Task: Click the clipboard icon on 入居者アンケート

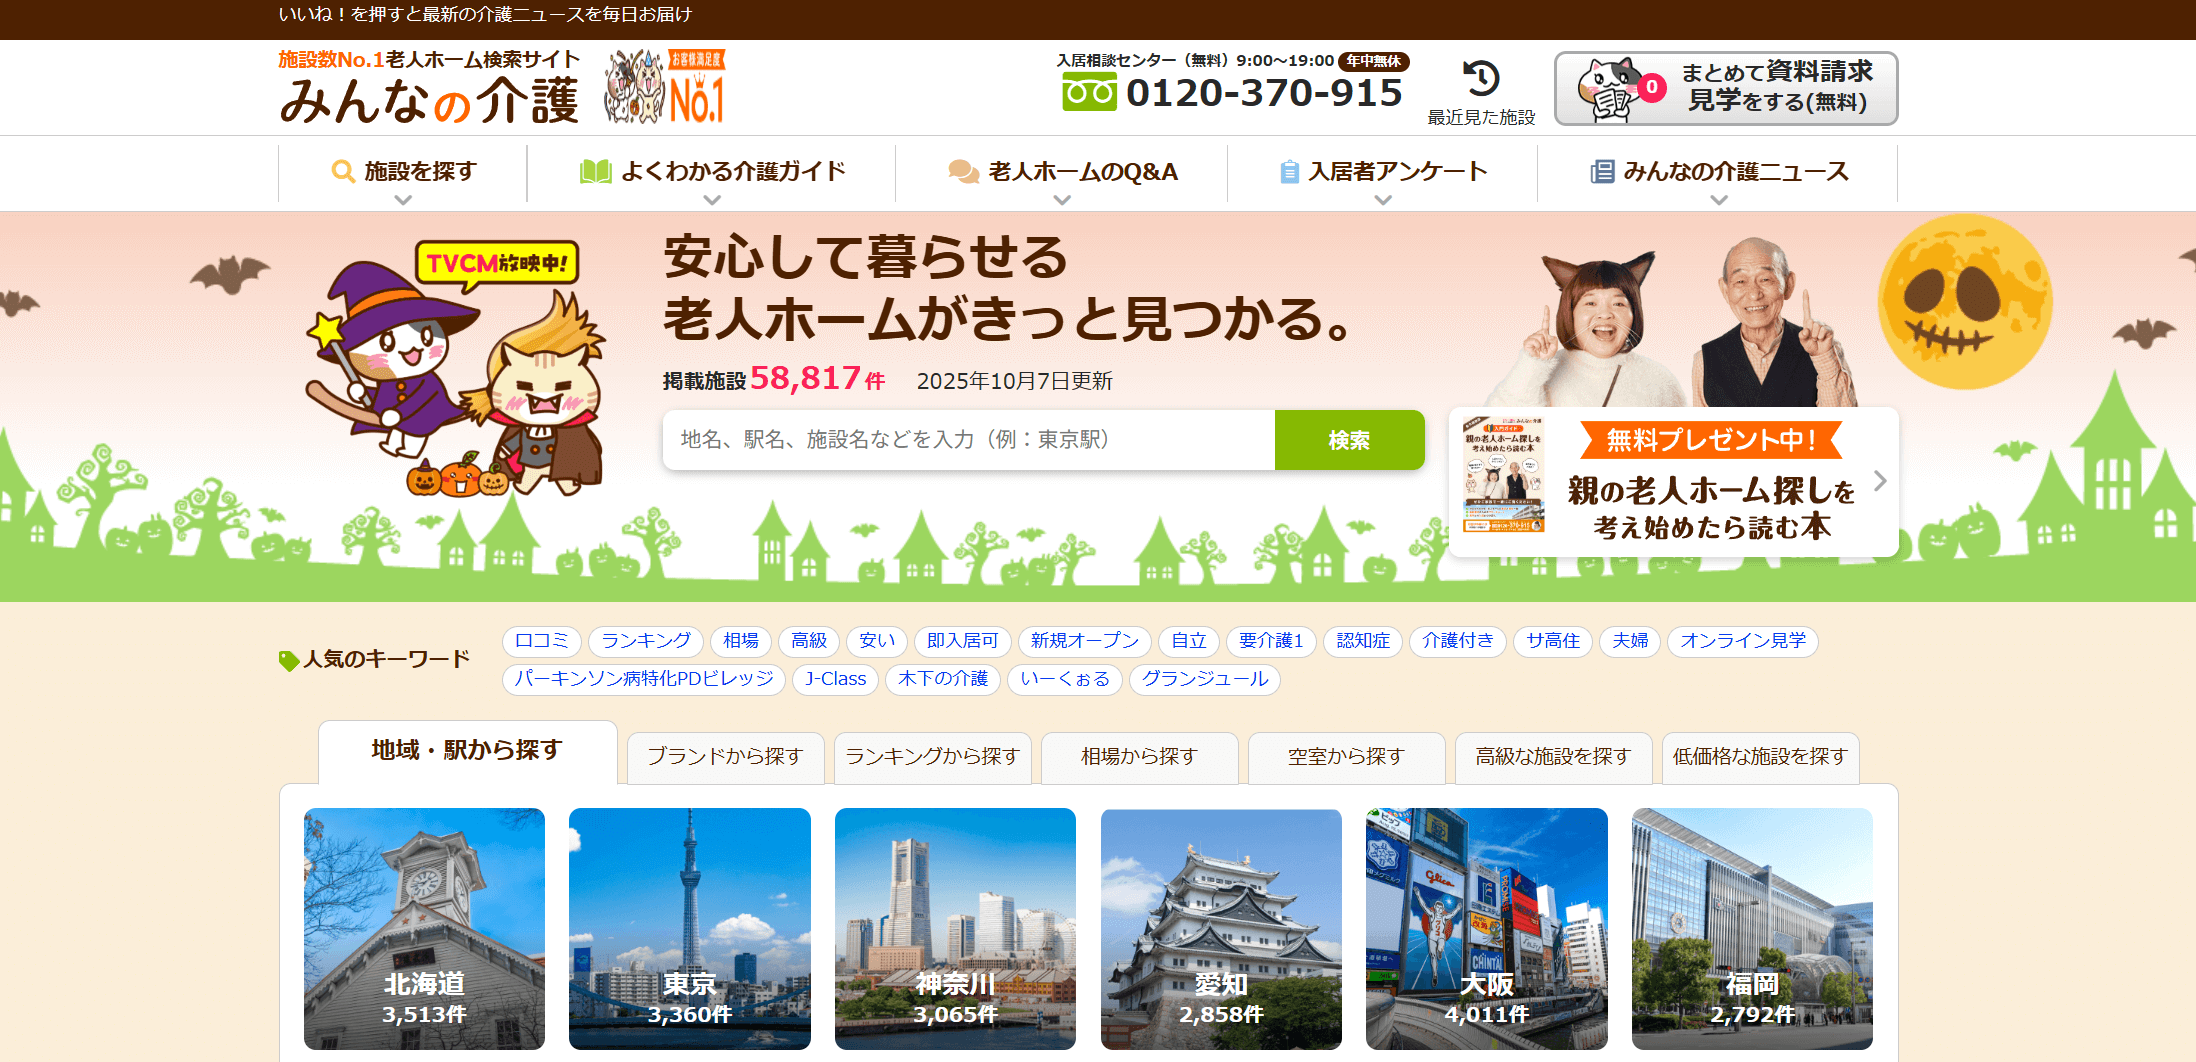Action: tap(1289, 171)
